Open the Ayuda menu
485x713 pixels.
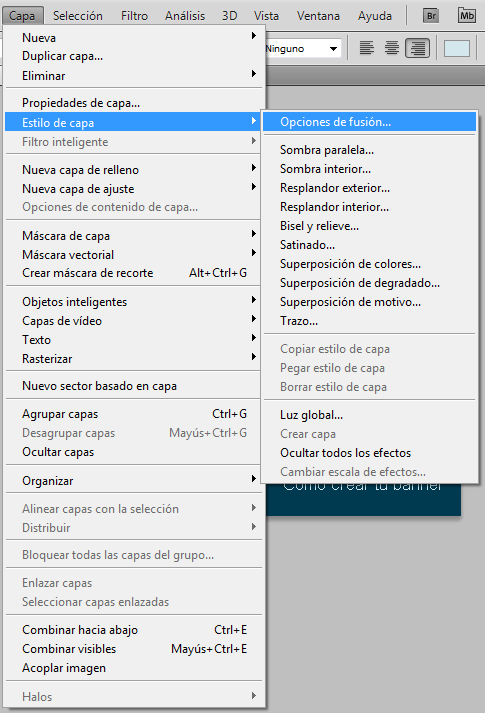point(375,16)
